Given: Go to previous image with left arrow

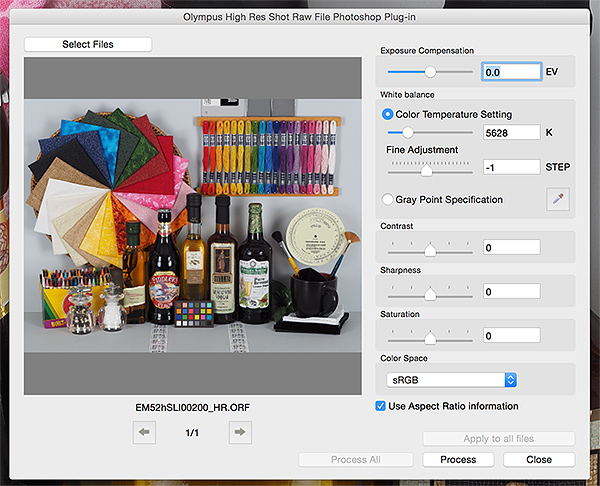Looking at the screenshot, I should pyautogui.click(x=146, y=432).
